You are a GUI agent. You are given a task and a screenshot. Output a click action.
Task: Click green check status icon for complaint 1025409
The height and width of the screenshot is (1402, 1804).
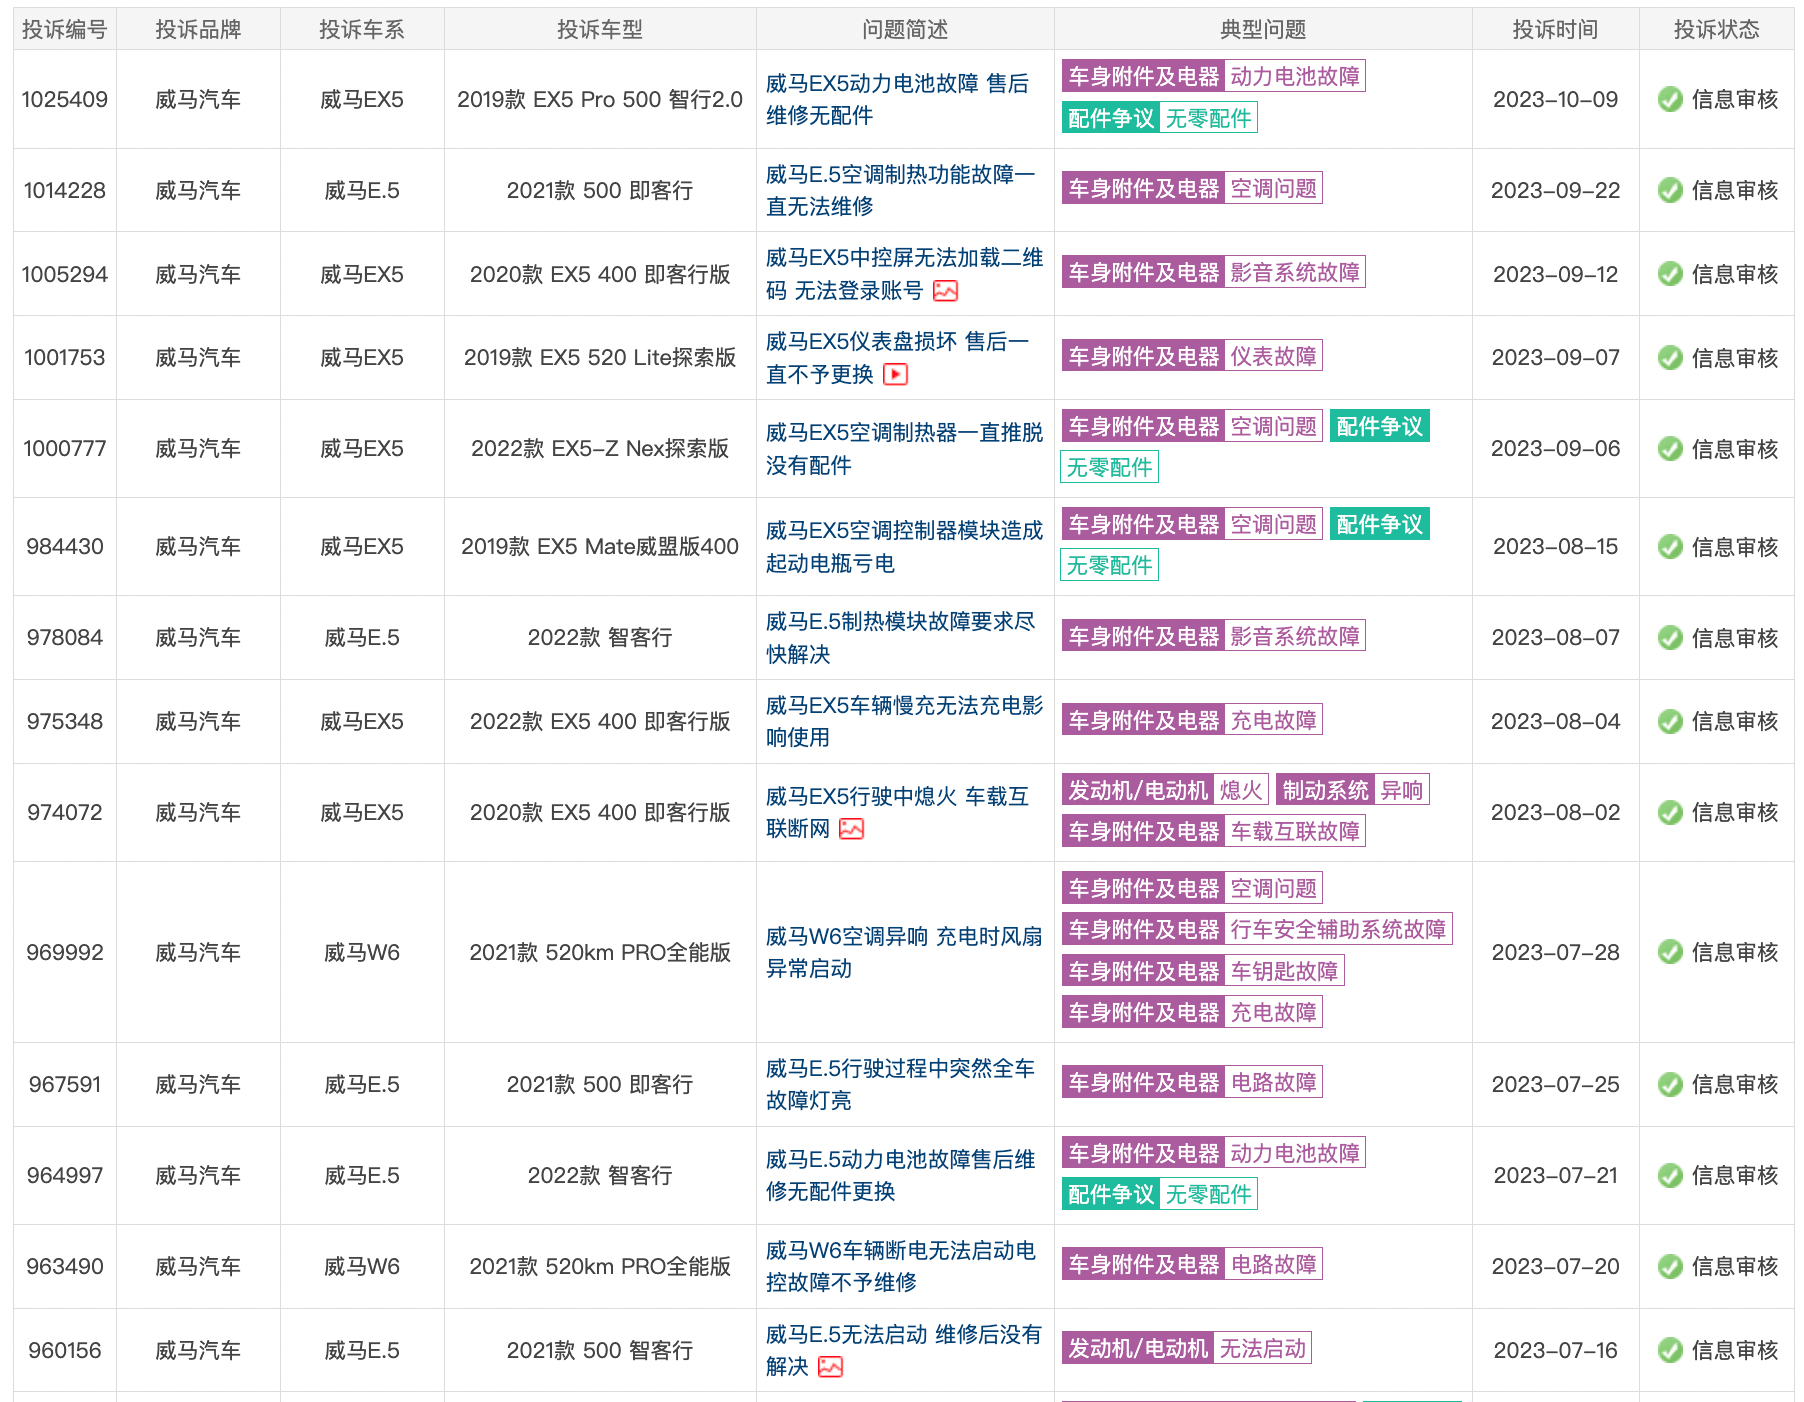tap(1670, 99)
